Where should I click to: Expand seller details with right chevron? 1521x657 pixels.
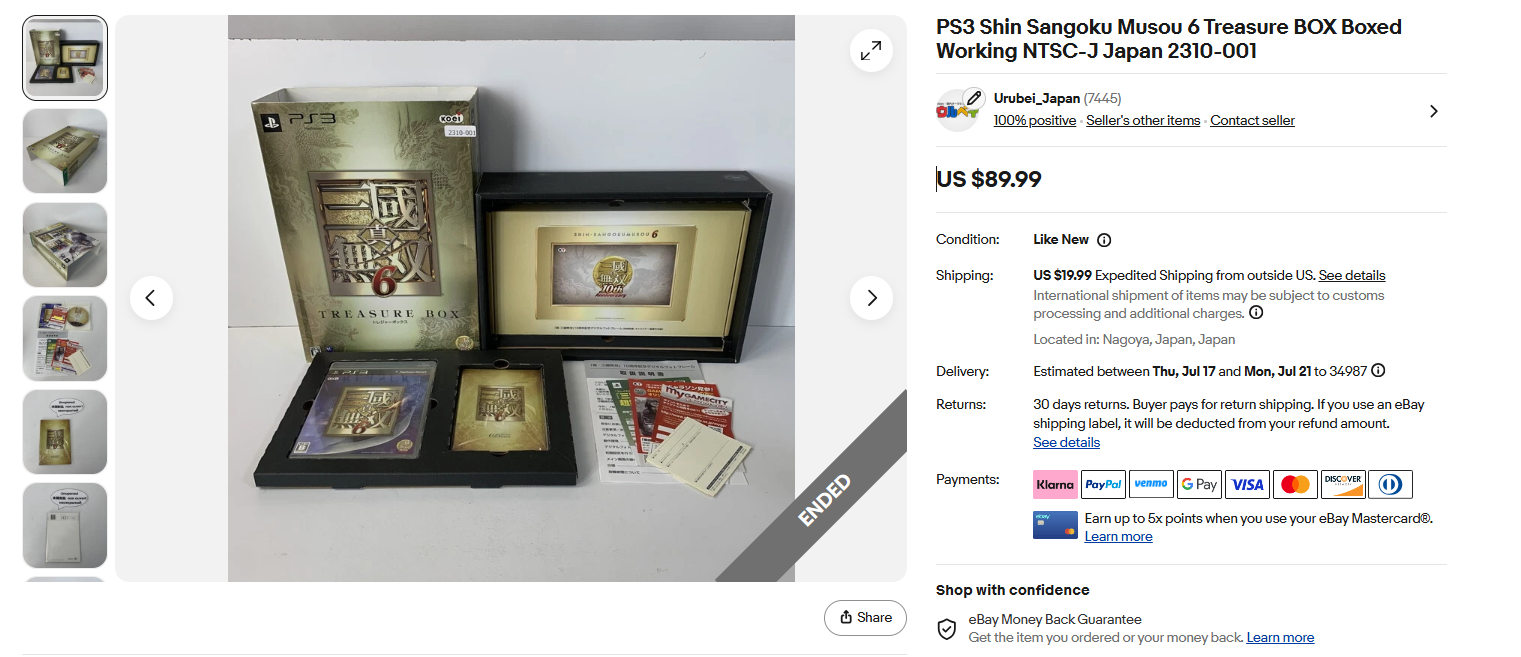click(1433, 111)
